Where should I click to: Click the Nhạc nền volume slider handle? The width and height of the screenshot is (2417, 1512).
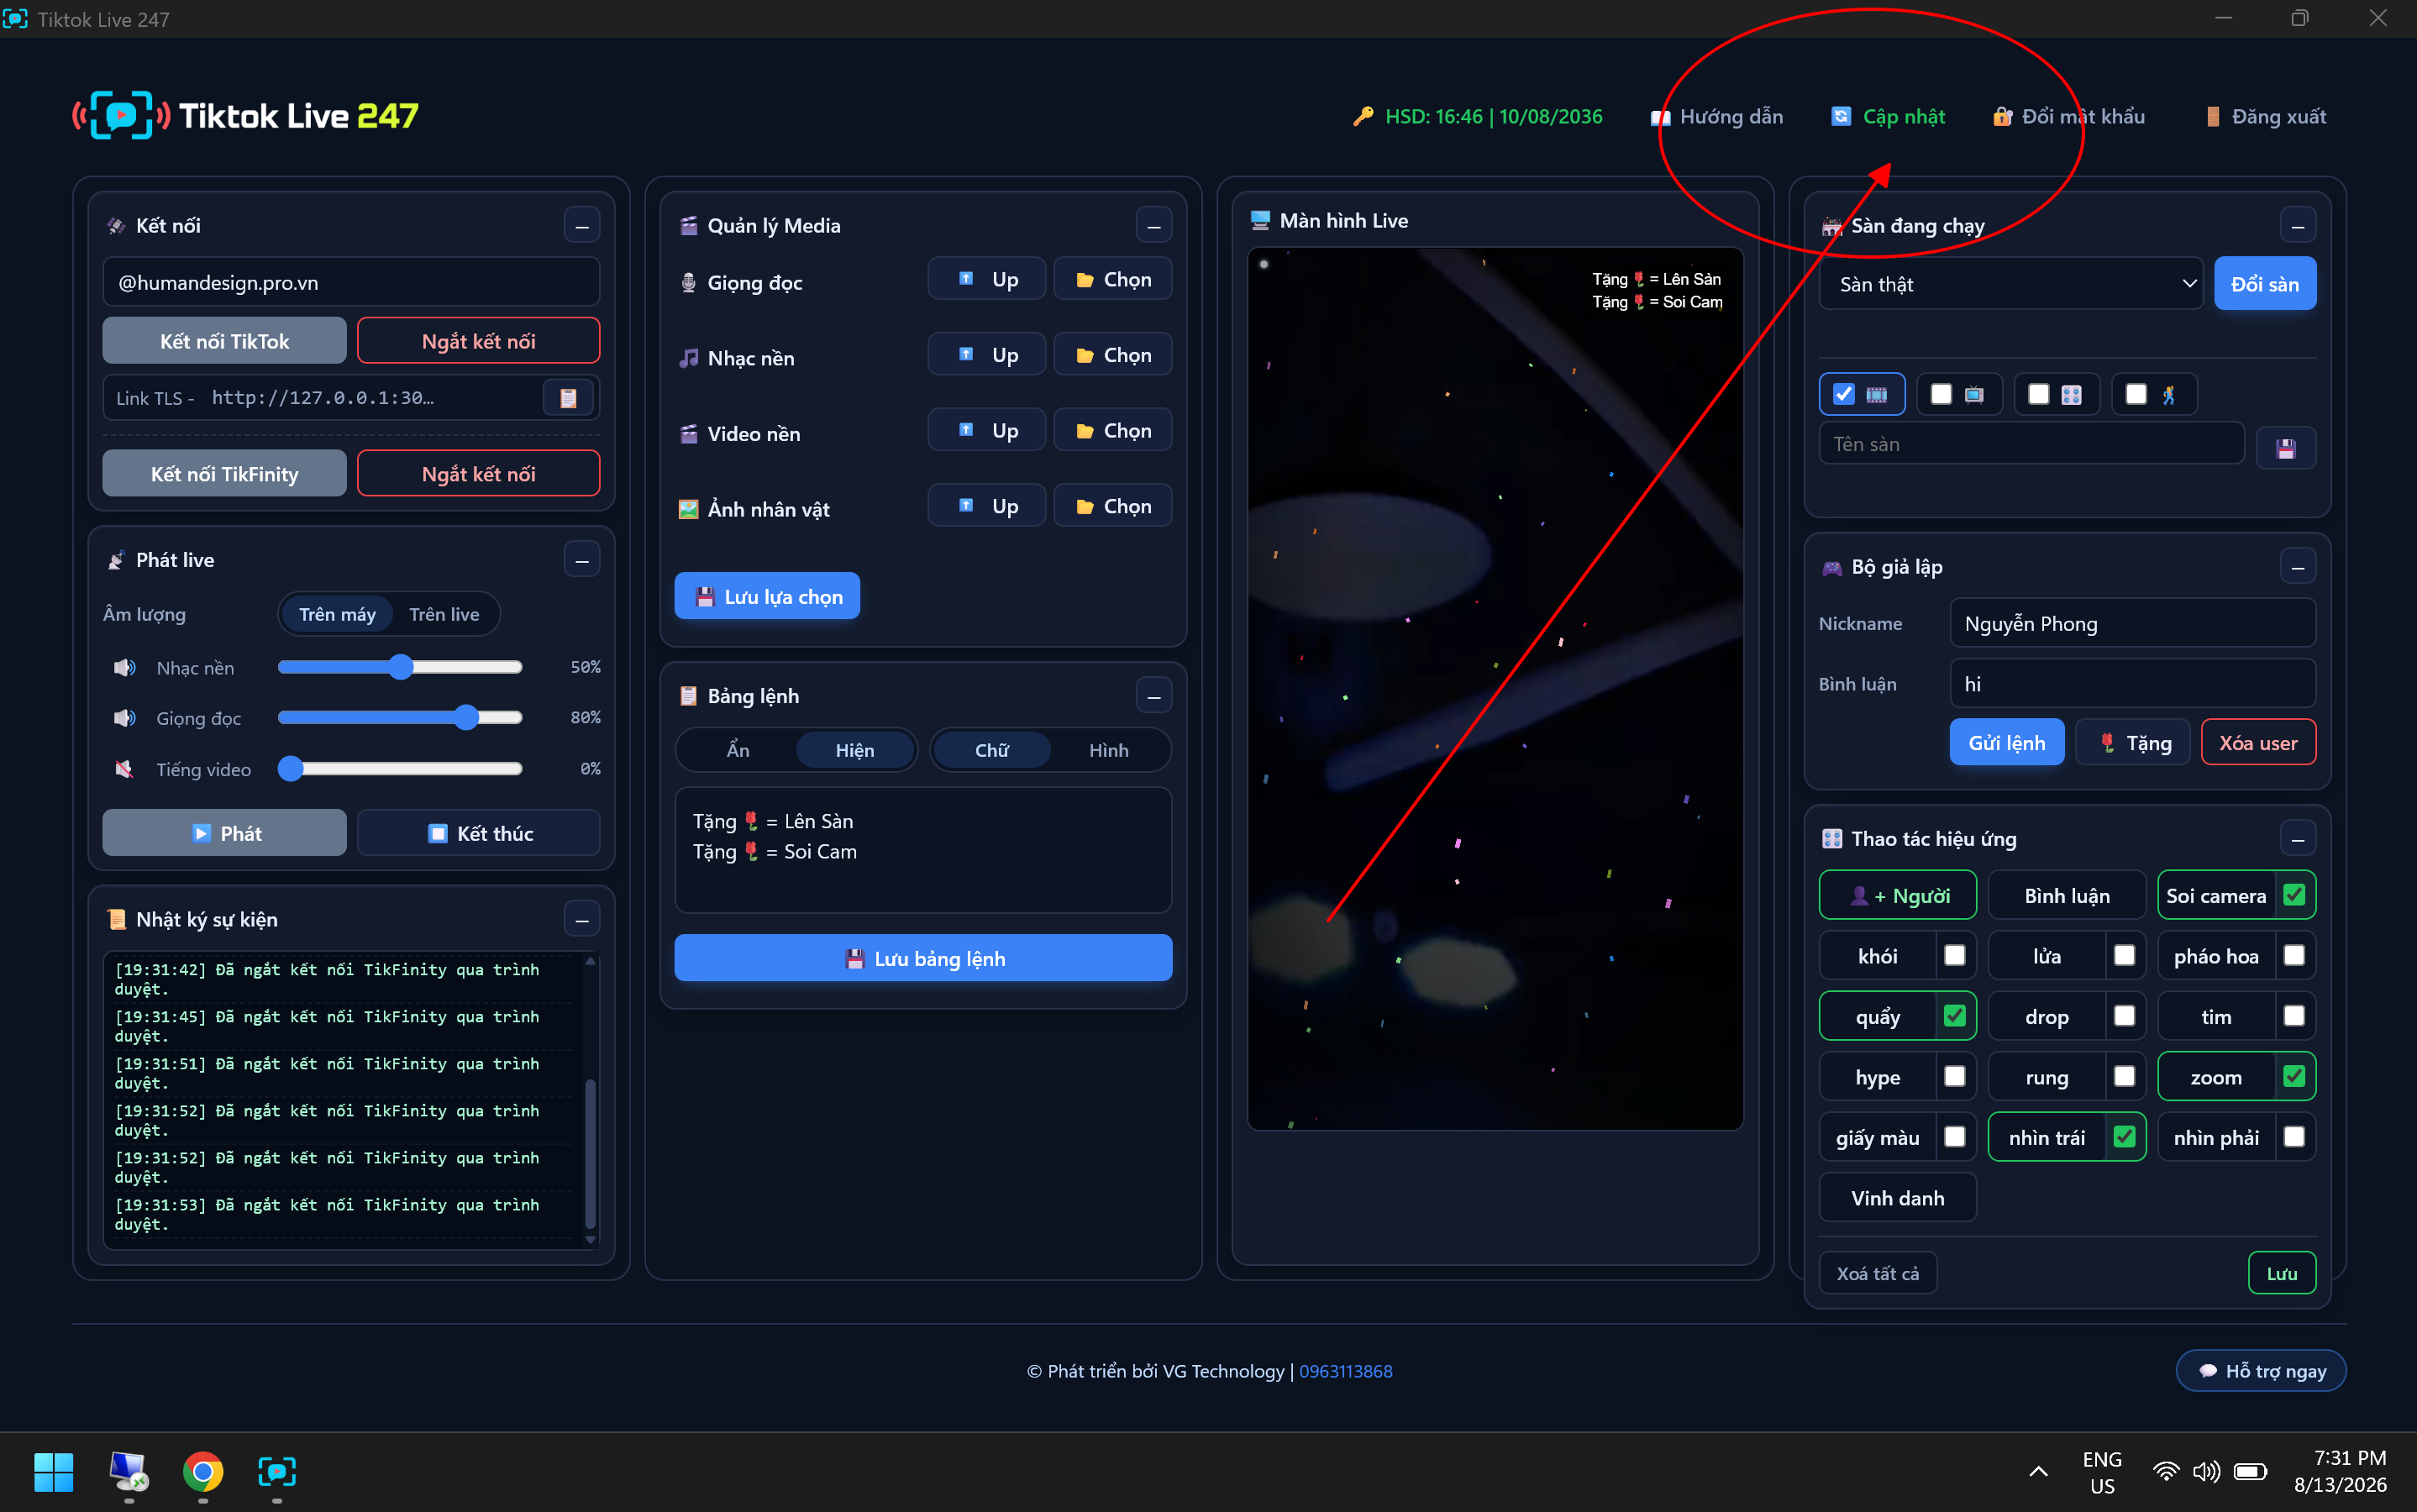click(401, 667)
